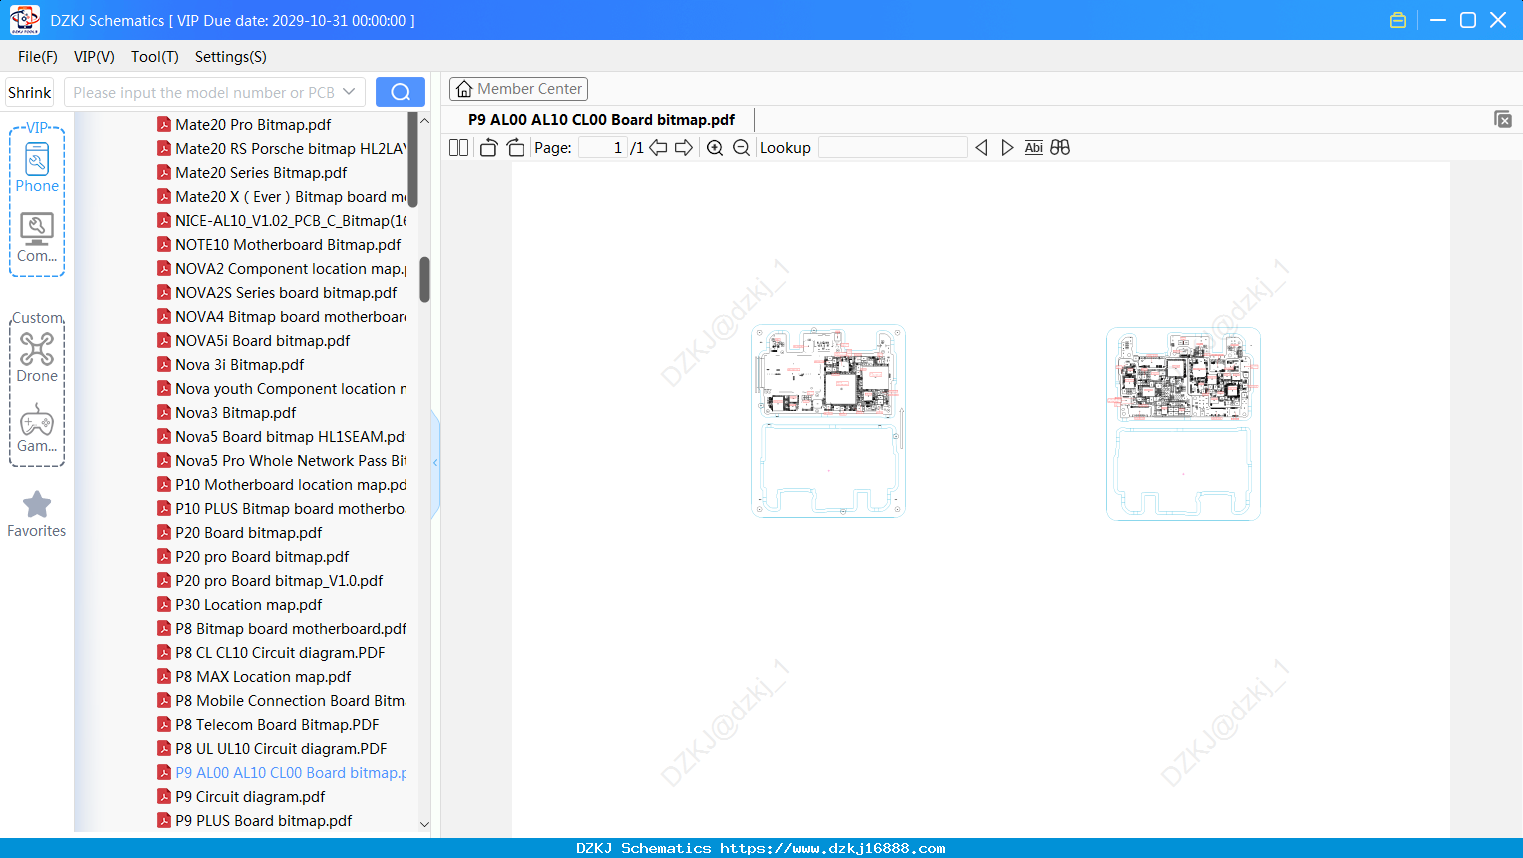Select the Drone category icon
The height and width of the screenshot is (858, 1523).
37,357
